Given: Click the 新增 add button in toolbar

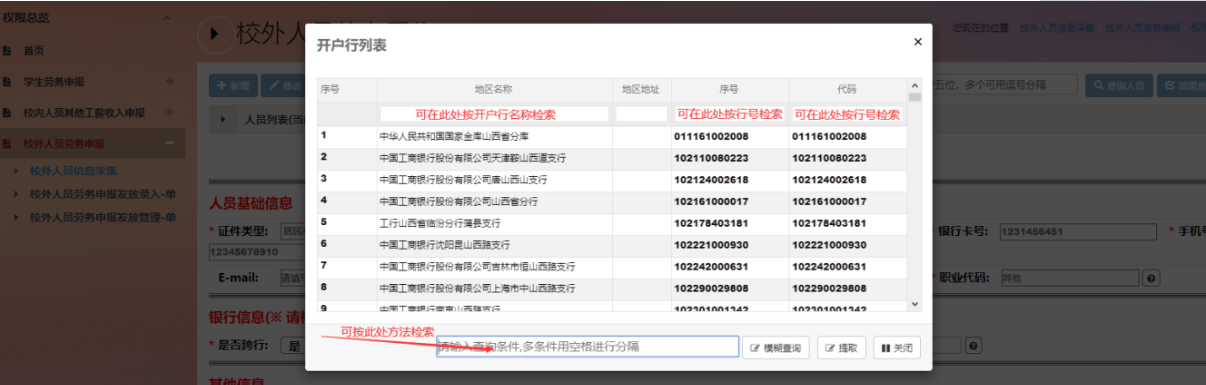Looking at the screenshot, I should tap(234, 87).
